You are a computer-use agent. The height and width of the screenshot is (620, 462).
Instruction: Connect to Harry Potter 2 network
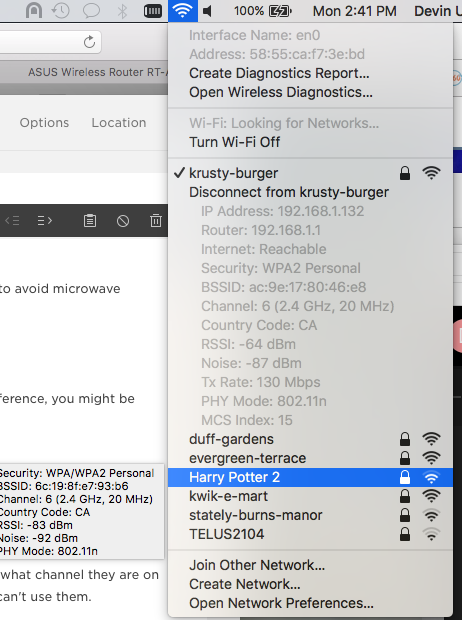pyautogui.click(x=311, y=477)
